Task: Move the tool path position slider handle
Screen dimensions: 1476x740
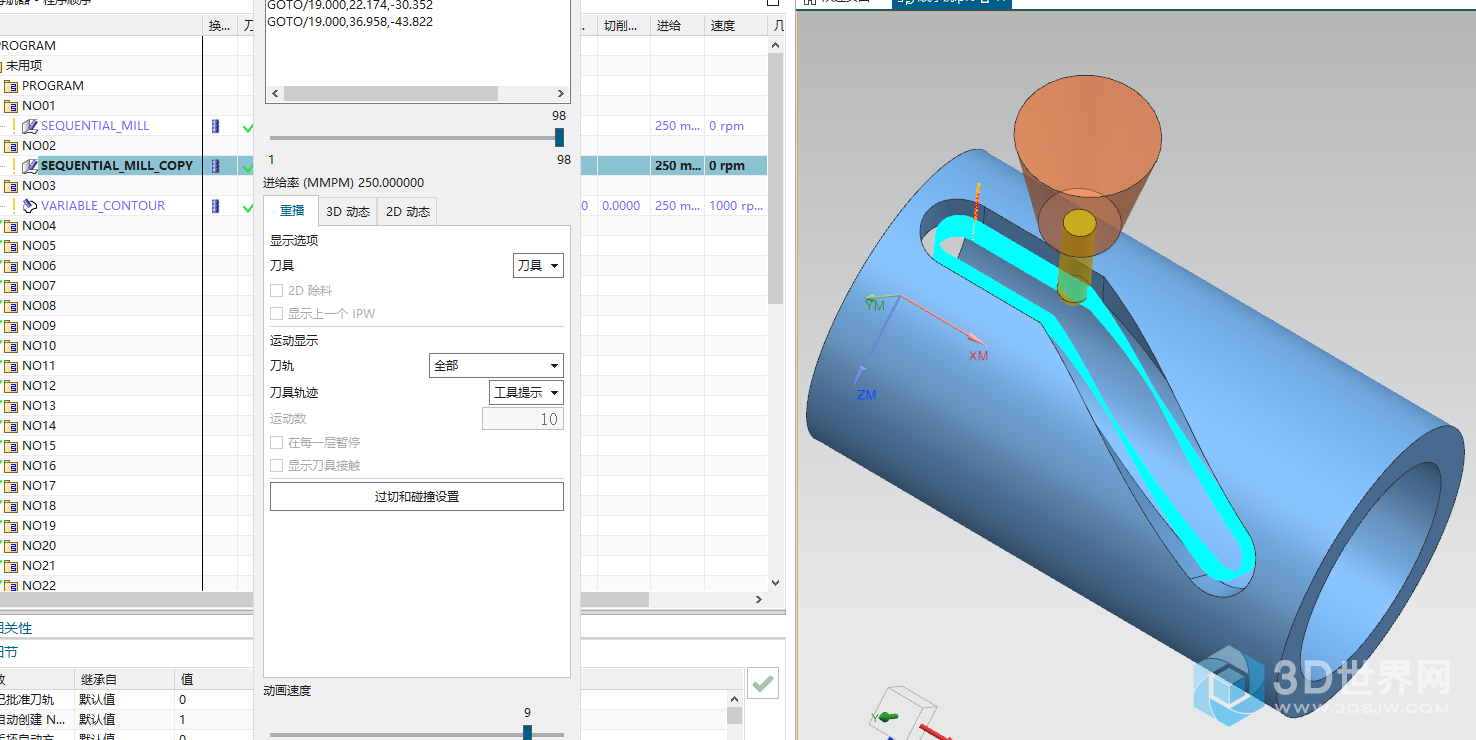Action: point(559,137)
